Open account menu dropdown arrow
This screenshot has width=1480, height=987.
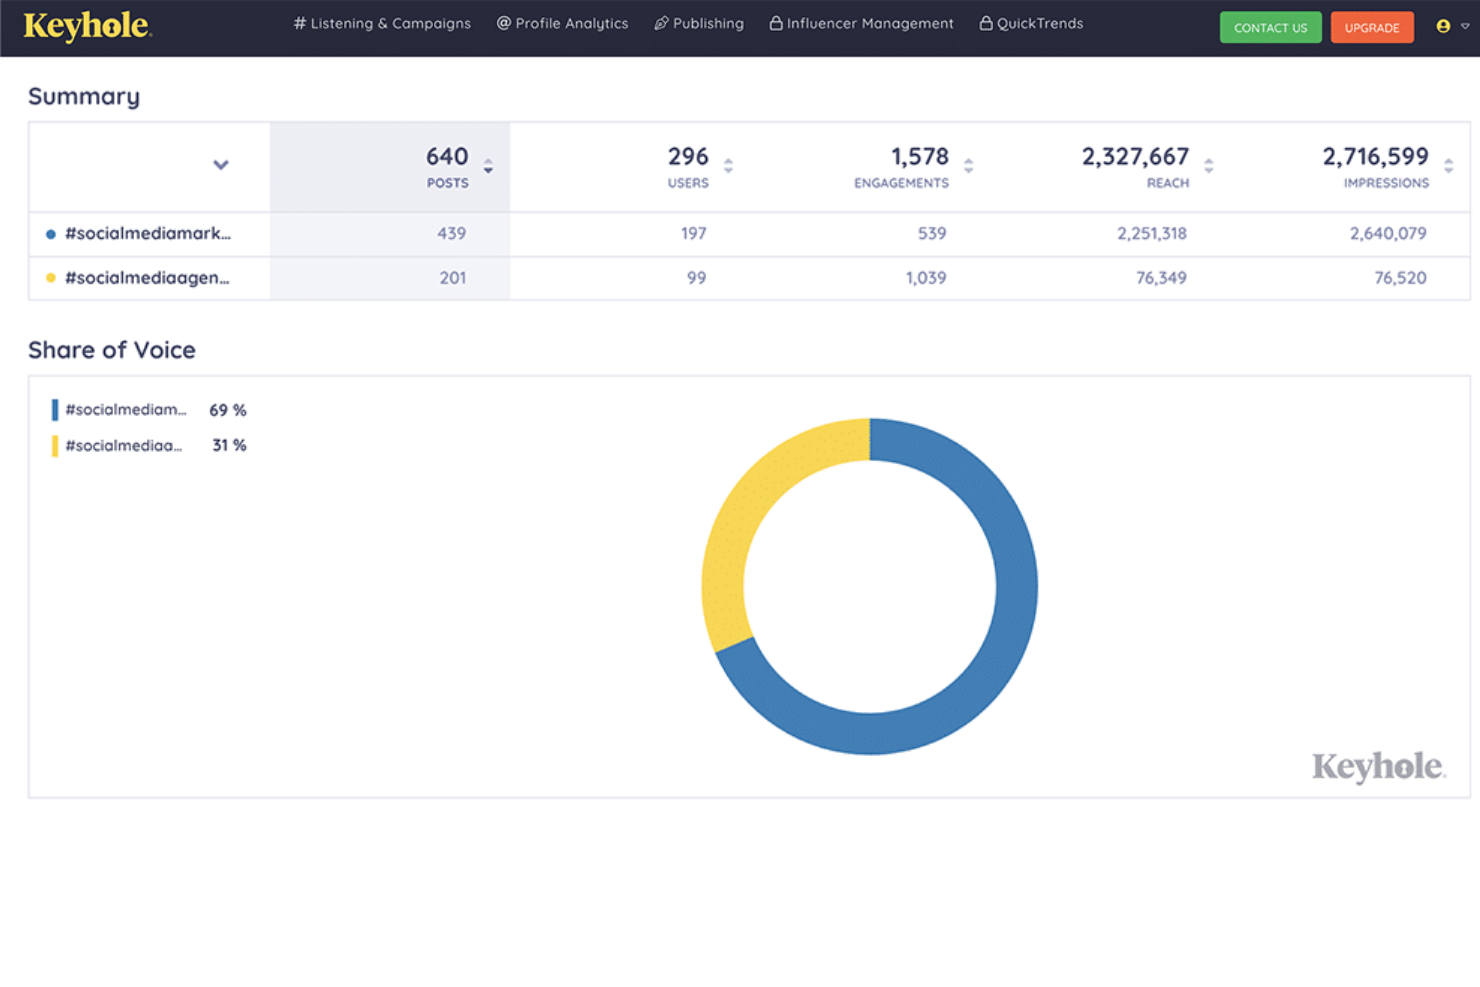point(1465,27)
